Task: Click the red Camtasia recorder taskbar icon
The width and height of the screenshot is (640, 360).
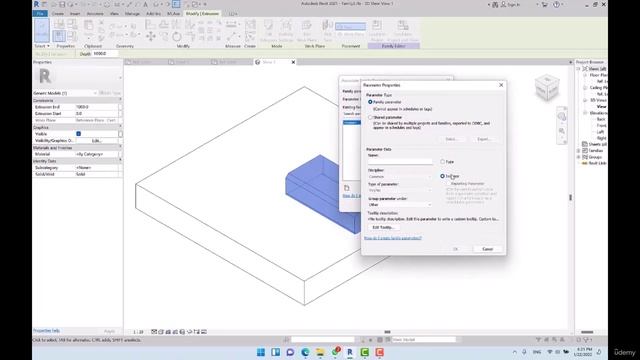Action: point(379,352)
